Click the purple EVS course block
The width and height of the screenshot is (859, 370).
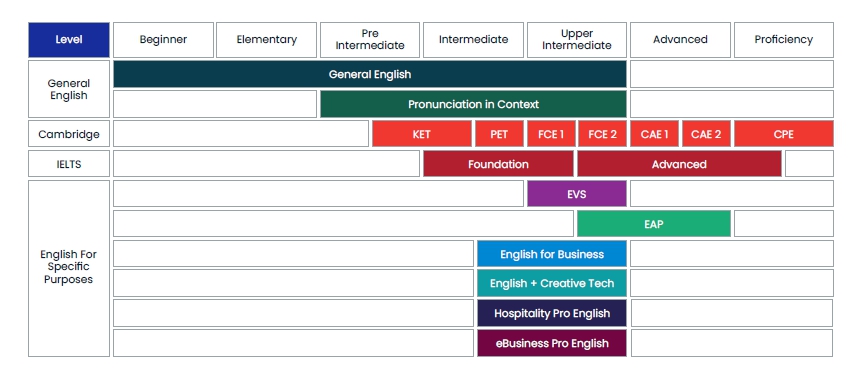pos(577,193)
